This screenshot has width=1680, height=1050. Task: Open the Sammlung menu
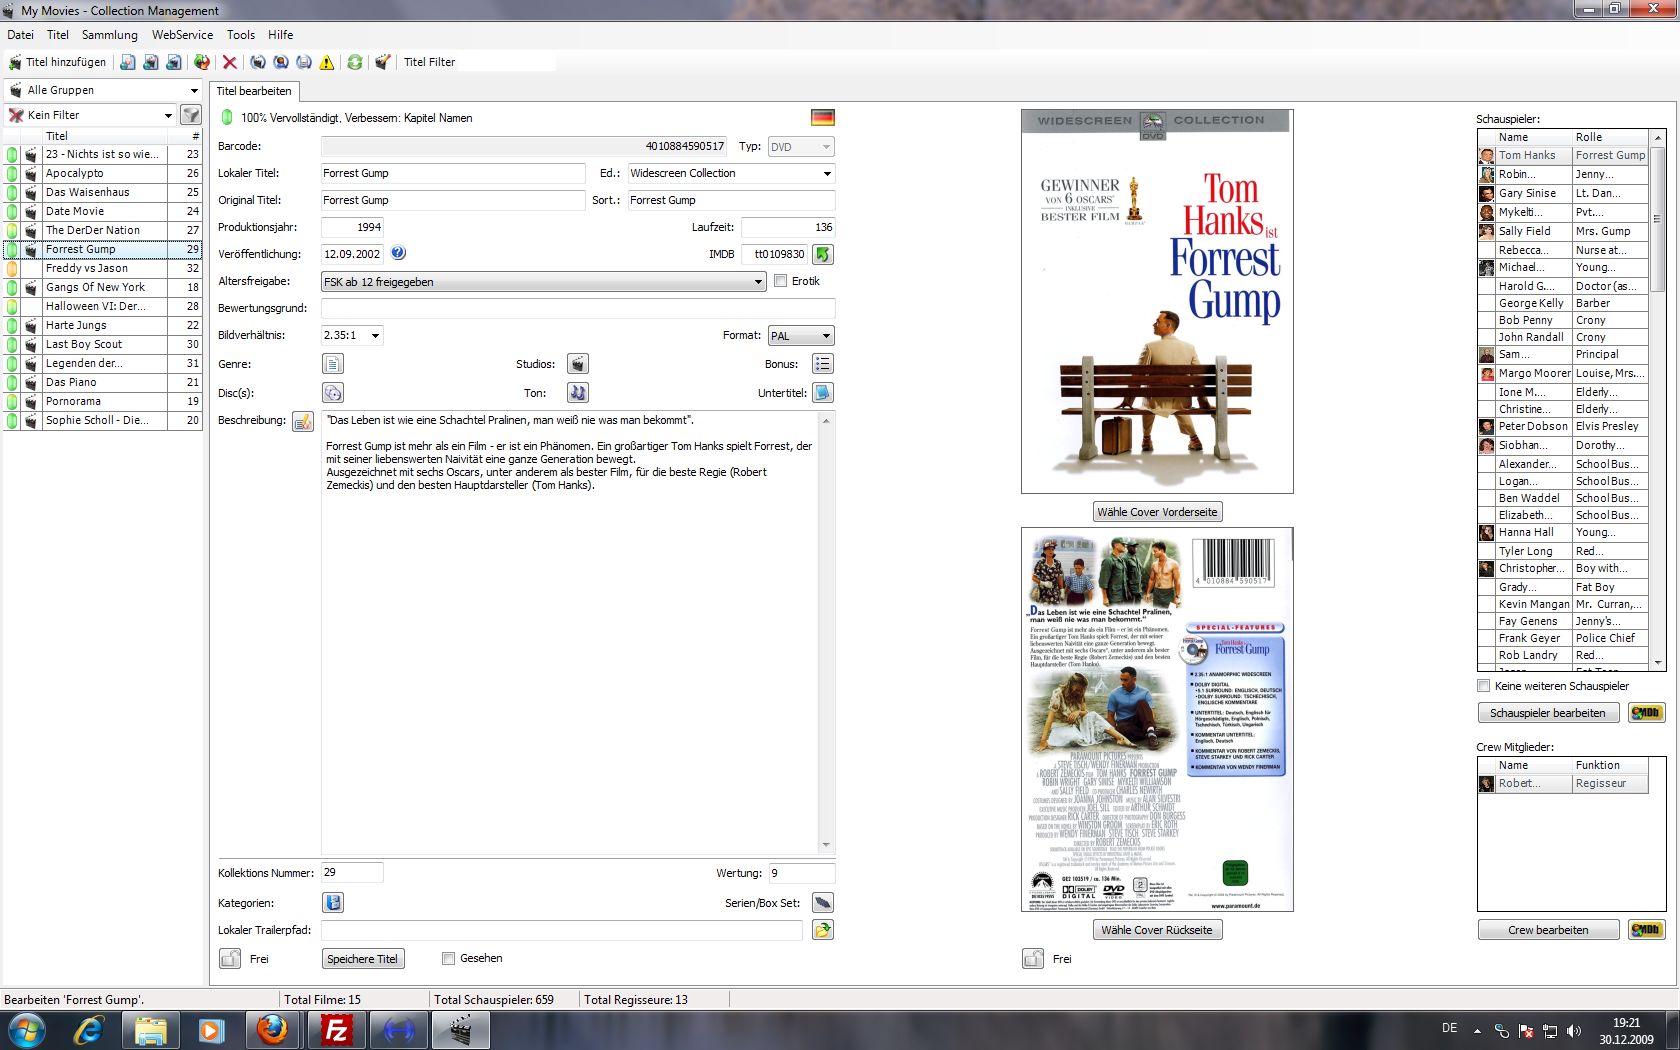point(110,35)
